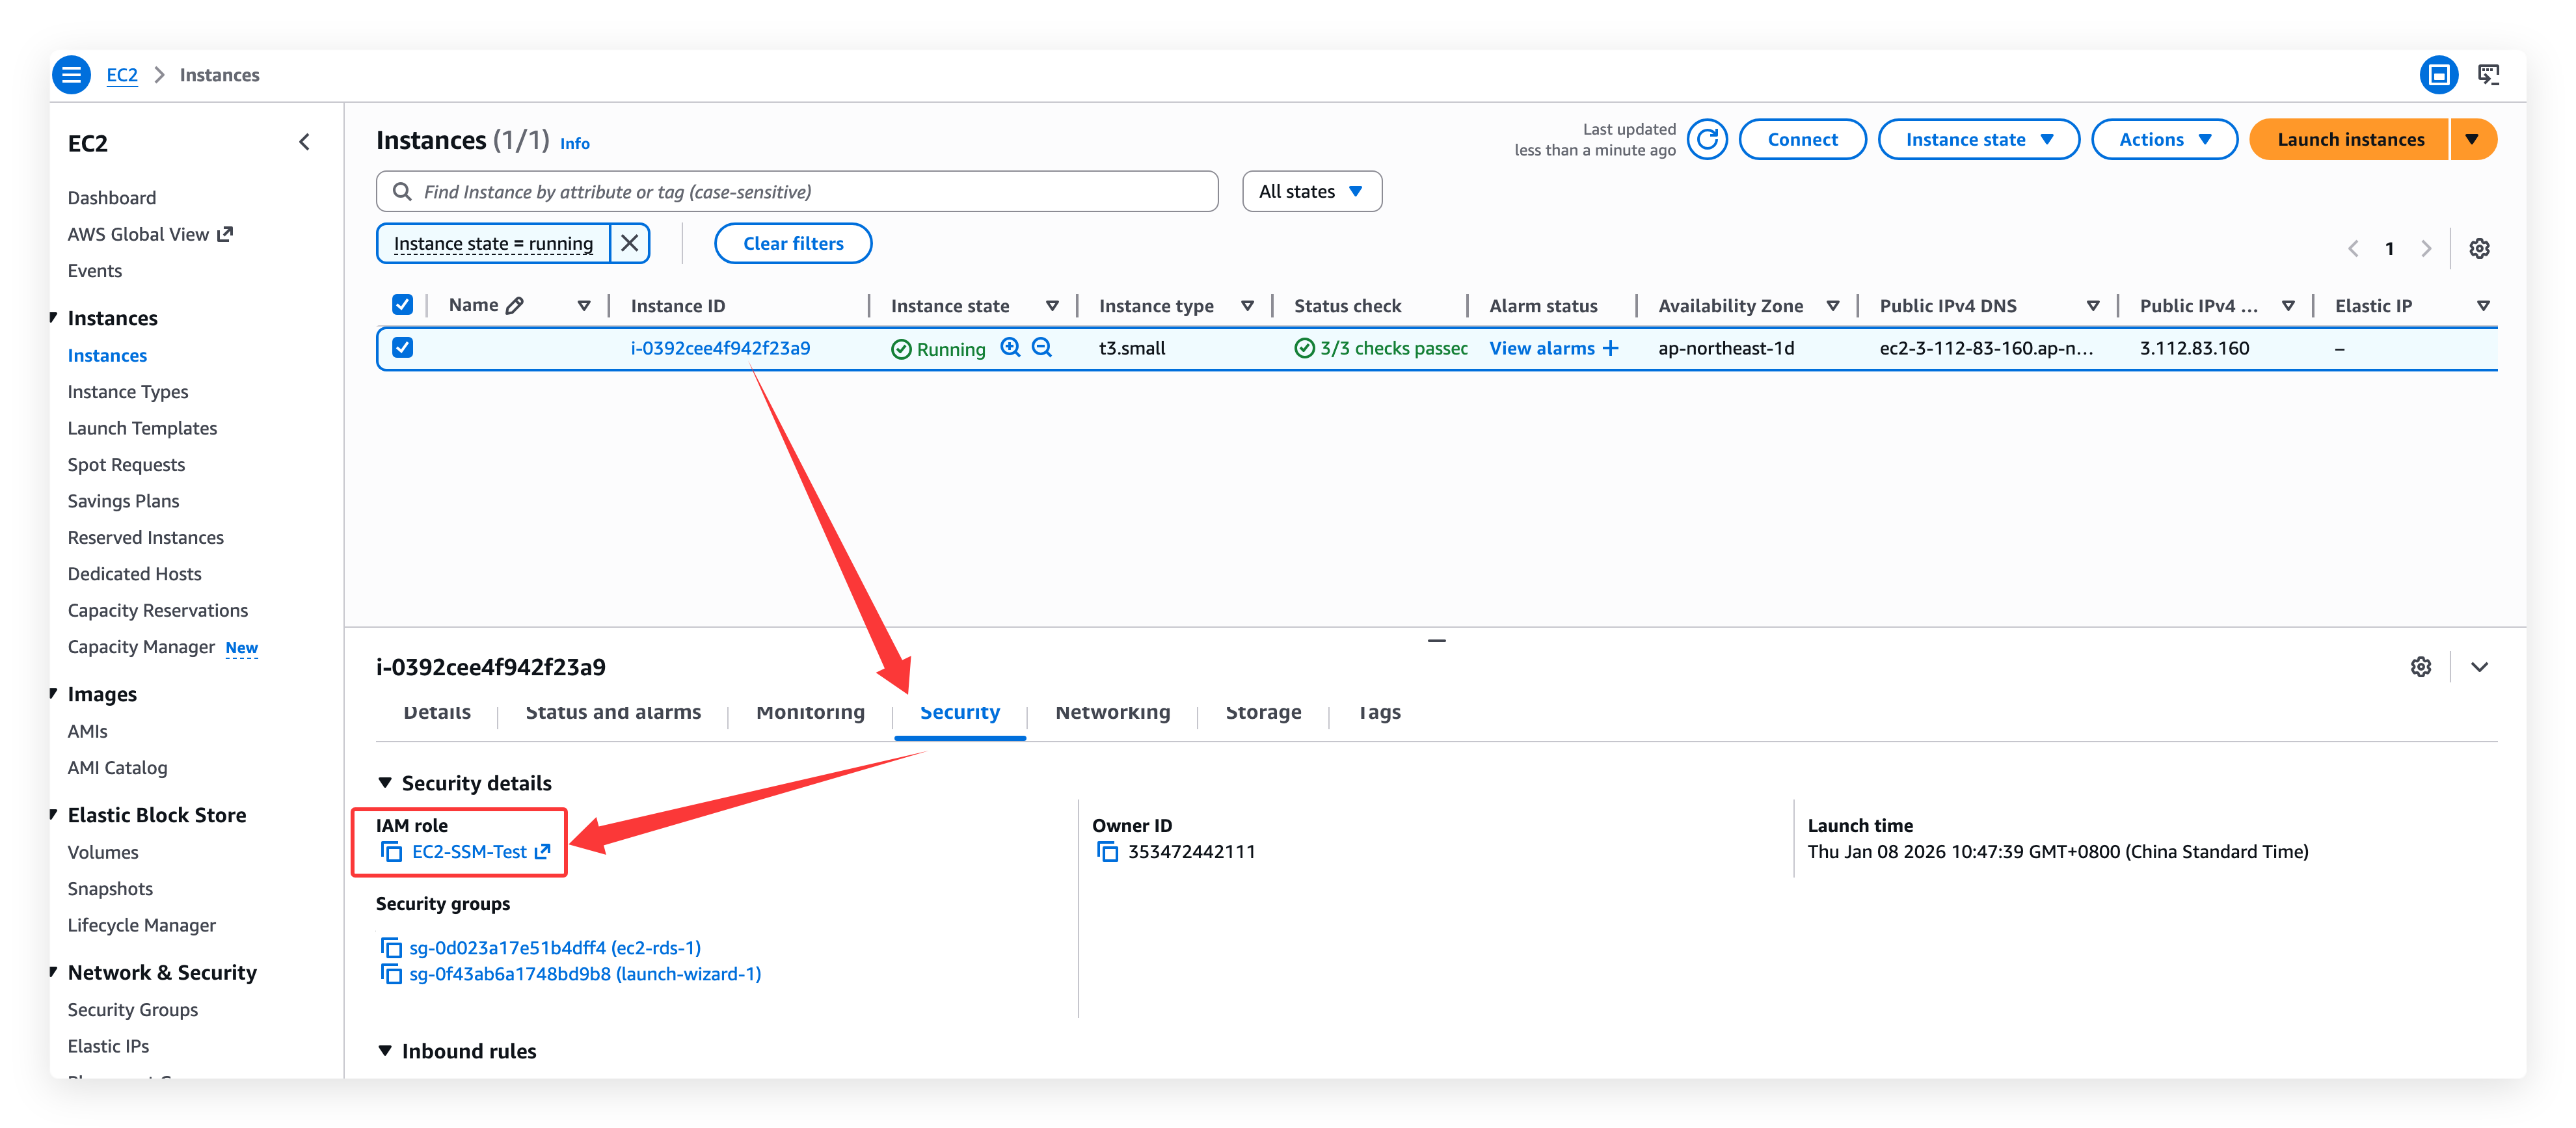Viewport: 2576px width, 1128px height.
Task: Copy the Owner ID value icon
Action: point(1107,852)
